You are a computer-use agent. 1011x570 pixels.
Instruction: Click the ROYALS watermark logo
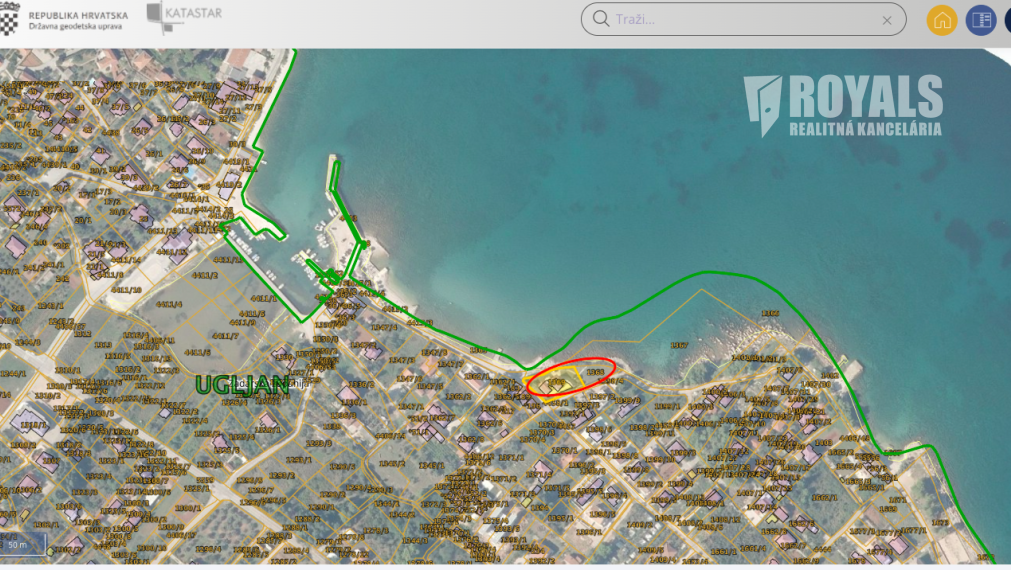click(843, 105)
